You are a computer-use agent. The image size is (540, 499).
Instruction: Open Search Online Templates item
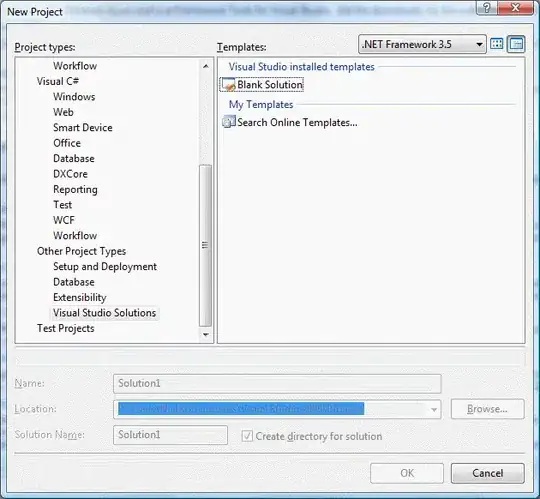click(290, 122)
